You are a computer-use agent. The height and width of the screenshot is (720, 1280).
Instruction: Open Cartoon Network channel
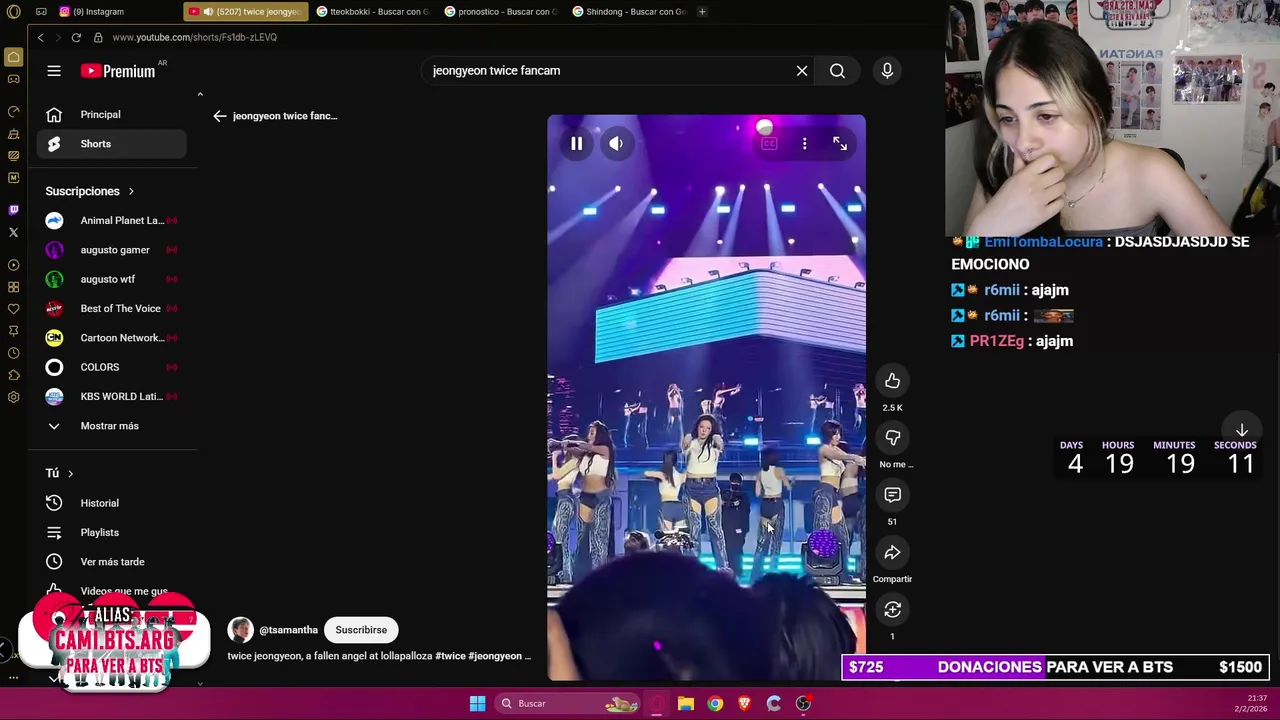(112, 338)
